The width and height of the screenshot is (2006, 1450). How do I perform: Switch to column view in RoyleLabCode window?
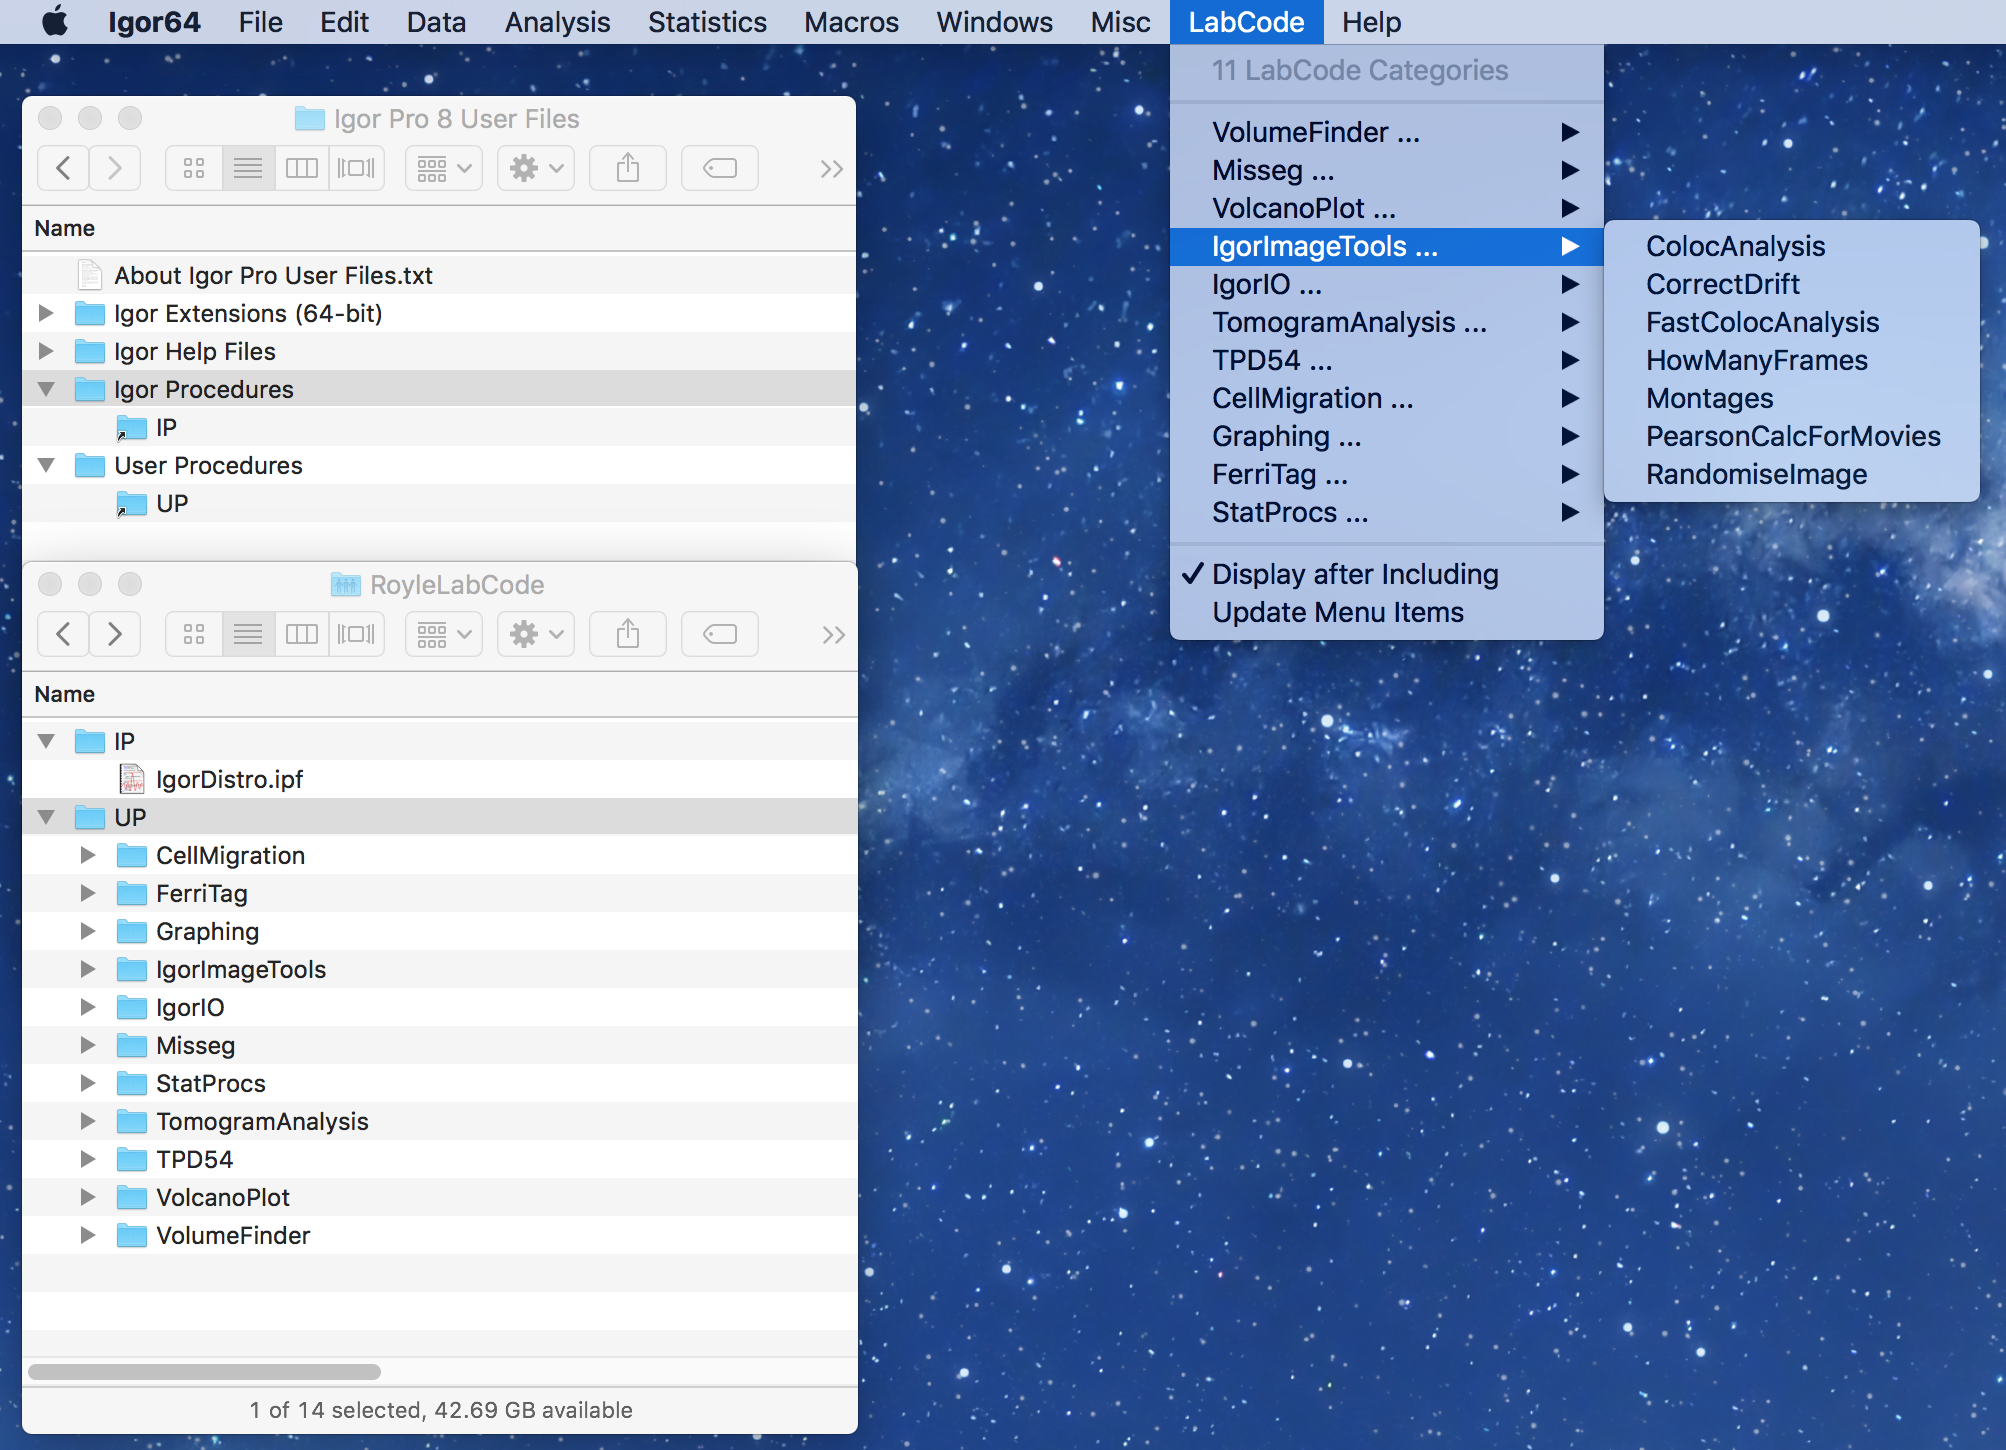(302, 634)
